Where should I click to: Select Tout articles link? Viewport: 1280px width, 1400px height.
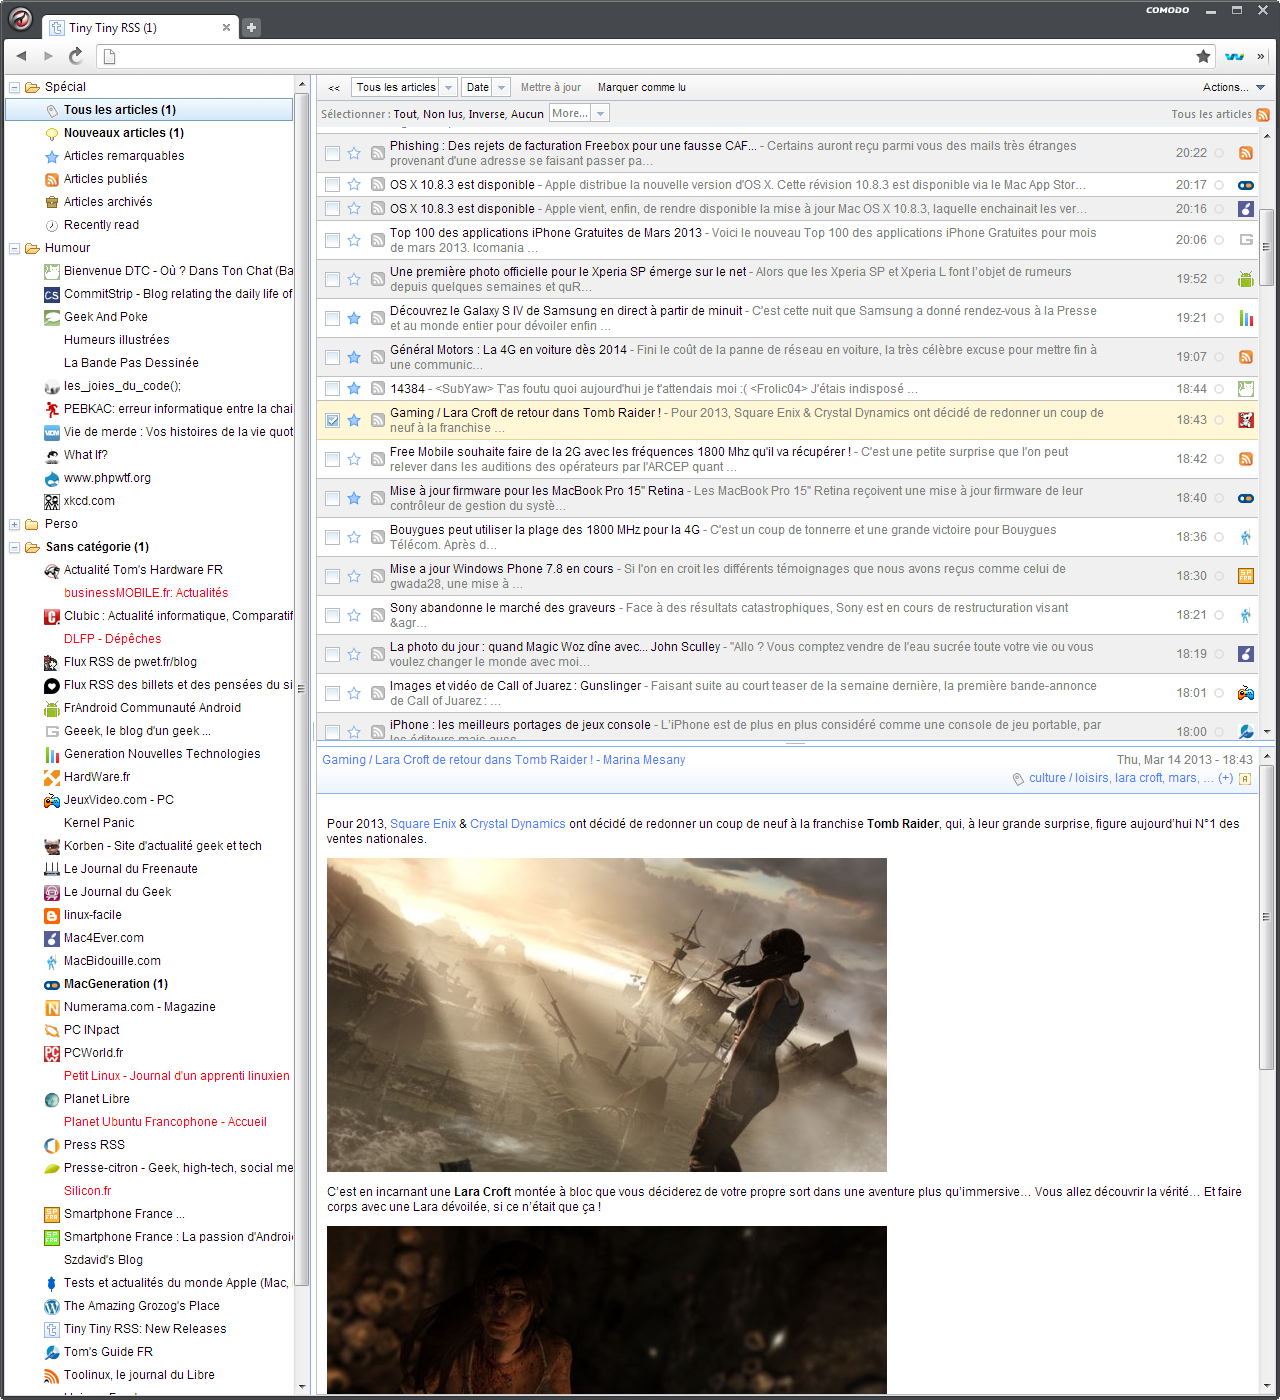[405, 115]
